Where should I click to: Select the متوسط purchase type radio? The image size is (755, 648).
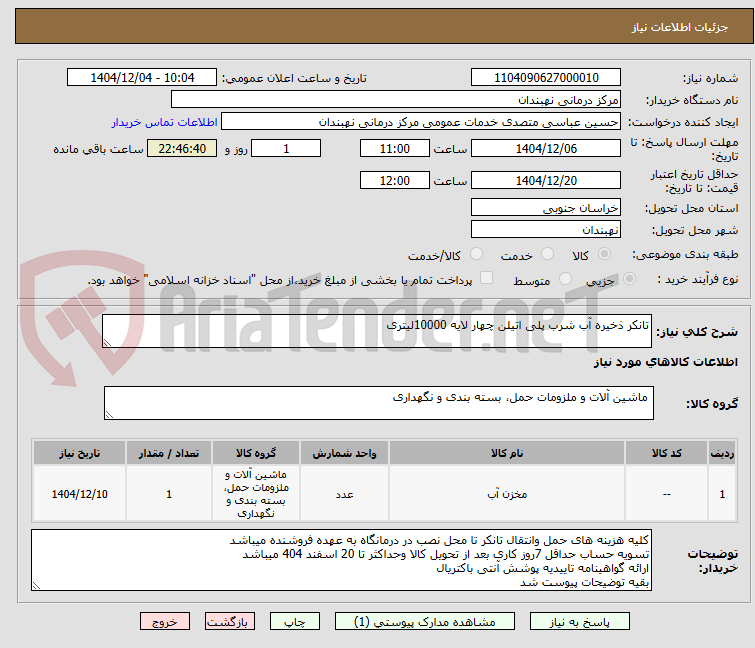pos(565,279)
